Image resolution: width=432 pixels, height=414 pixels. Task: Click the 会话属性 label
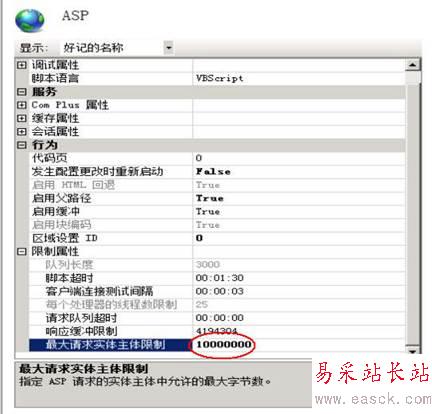tap(55, 132)
